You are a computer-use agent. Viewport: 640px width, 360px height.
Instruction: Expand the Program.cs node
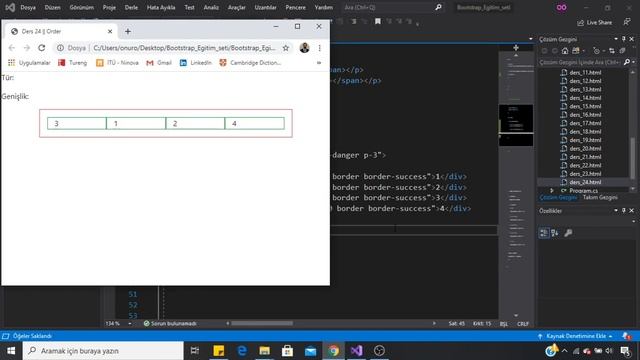[552, 191]
